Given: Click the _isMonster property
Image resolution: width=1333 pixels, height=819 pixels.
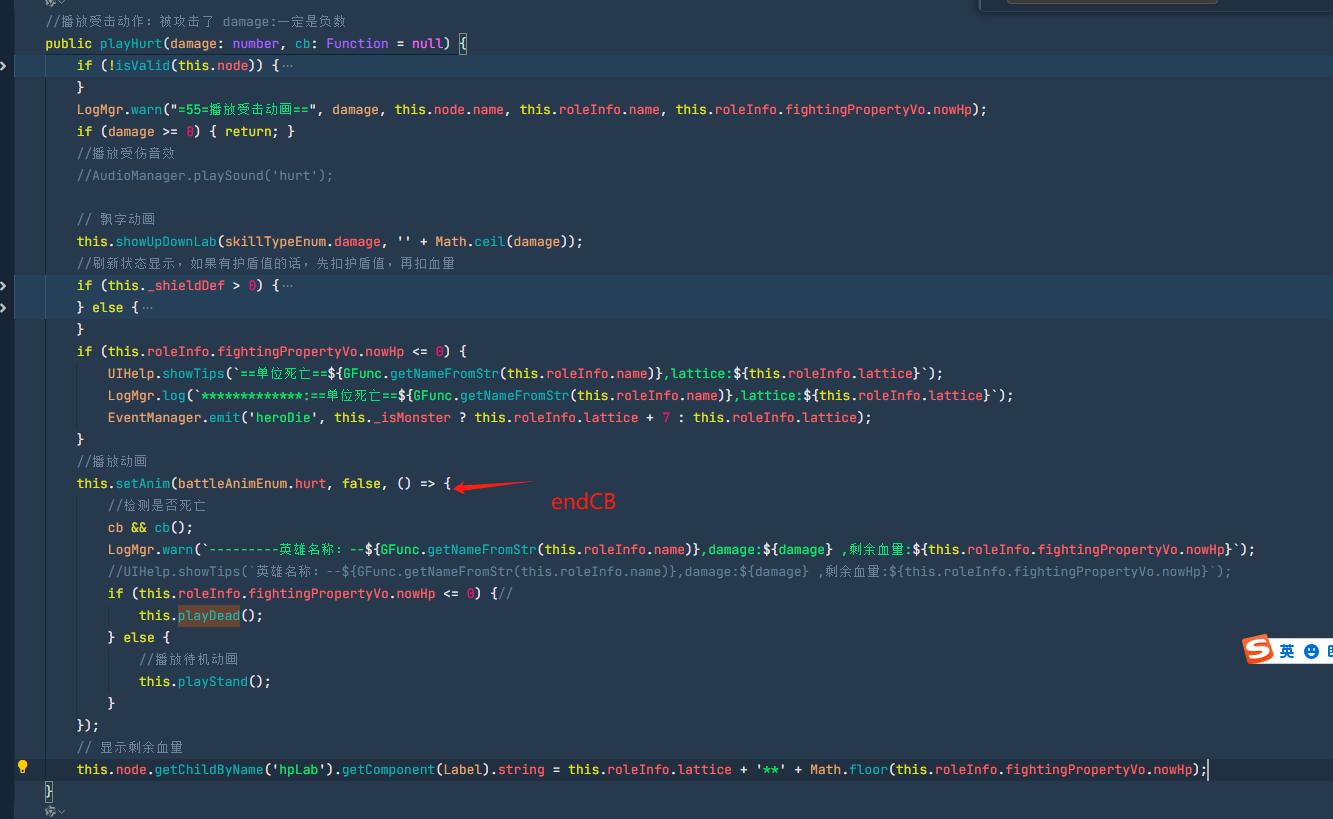Looking at the screenshot, I should 411,418.
